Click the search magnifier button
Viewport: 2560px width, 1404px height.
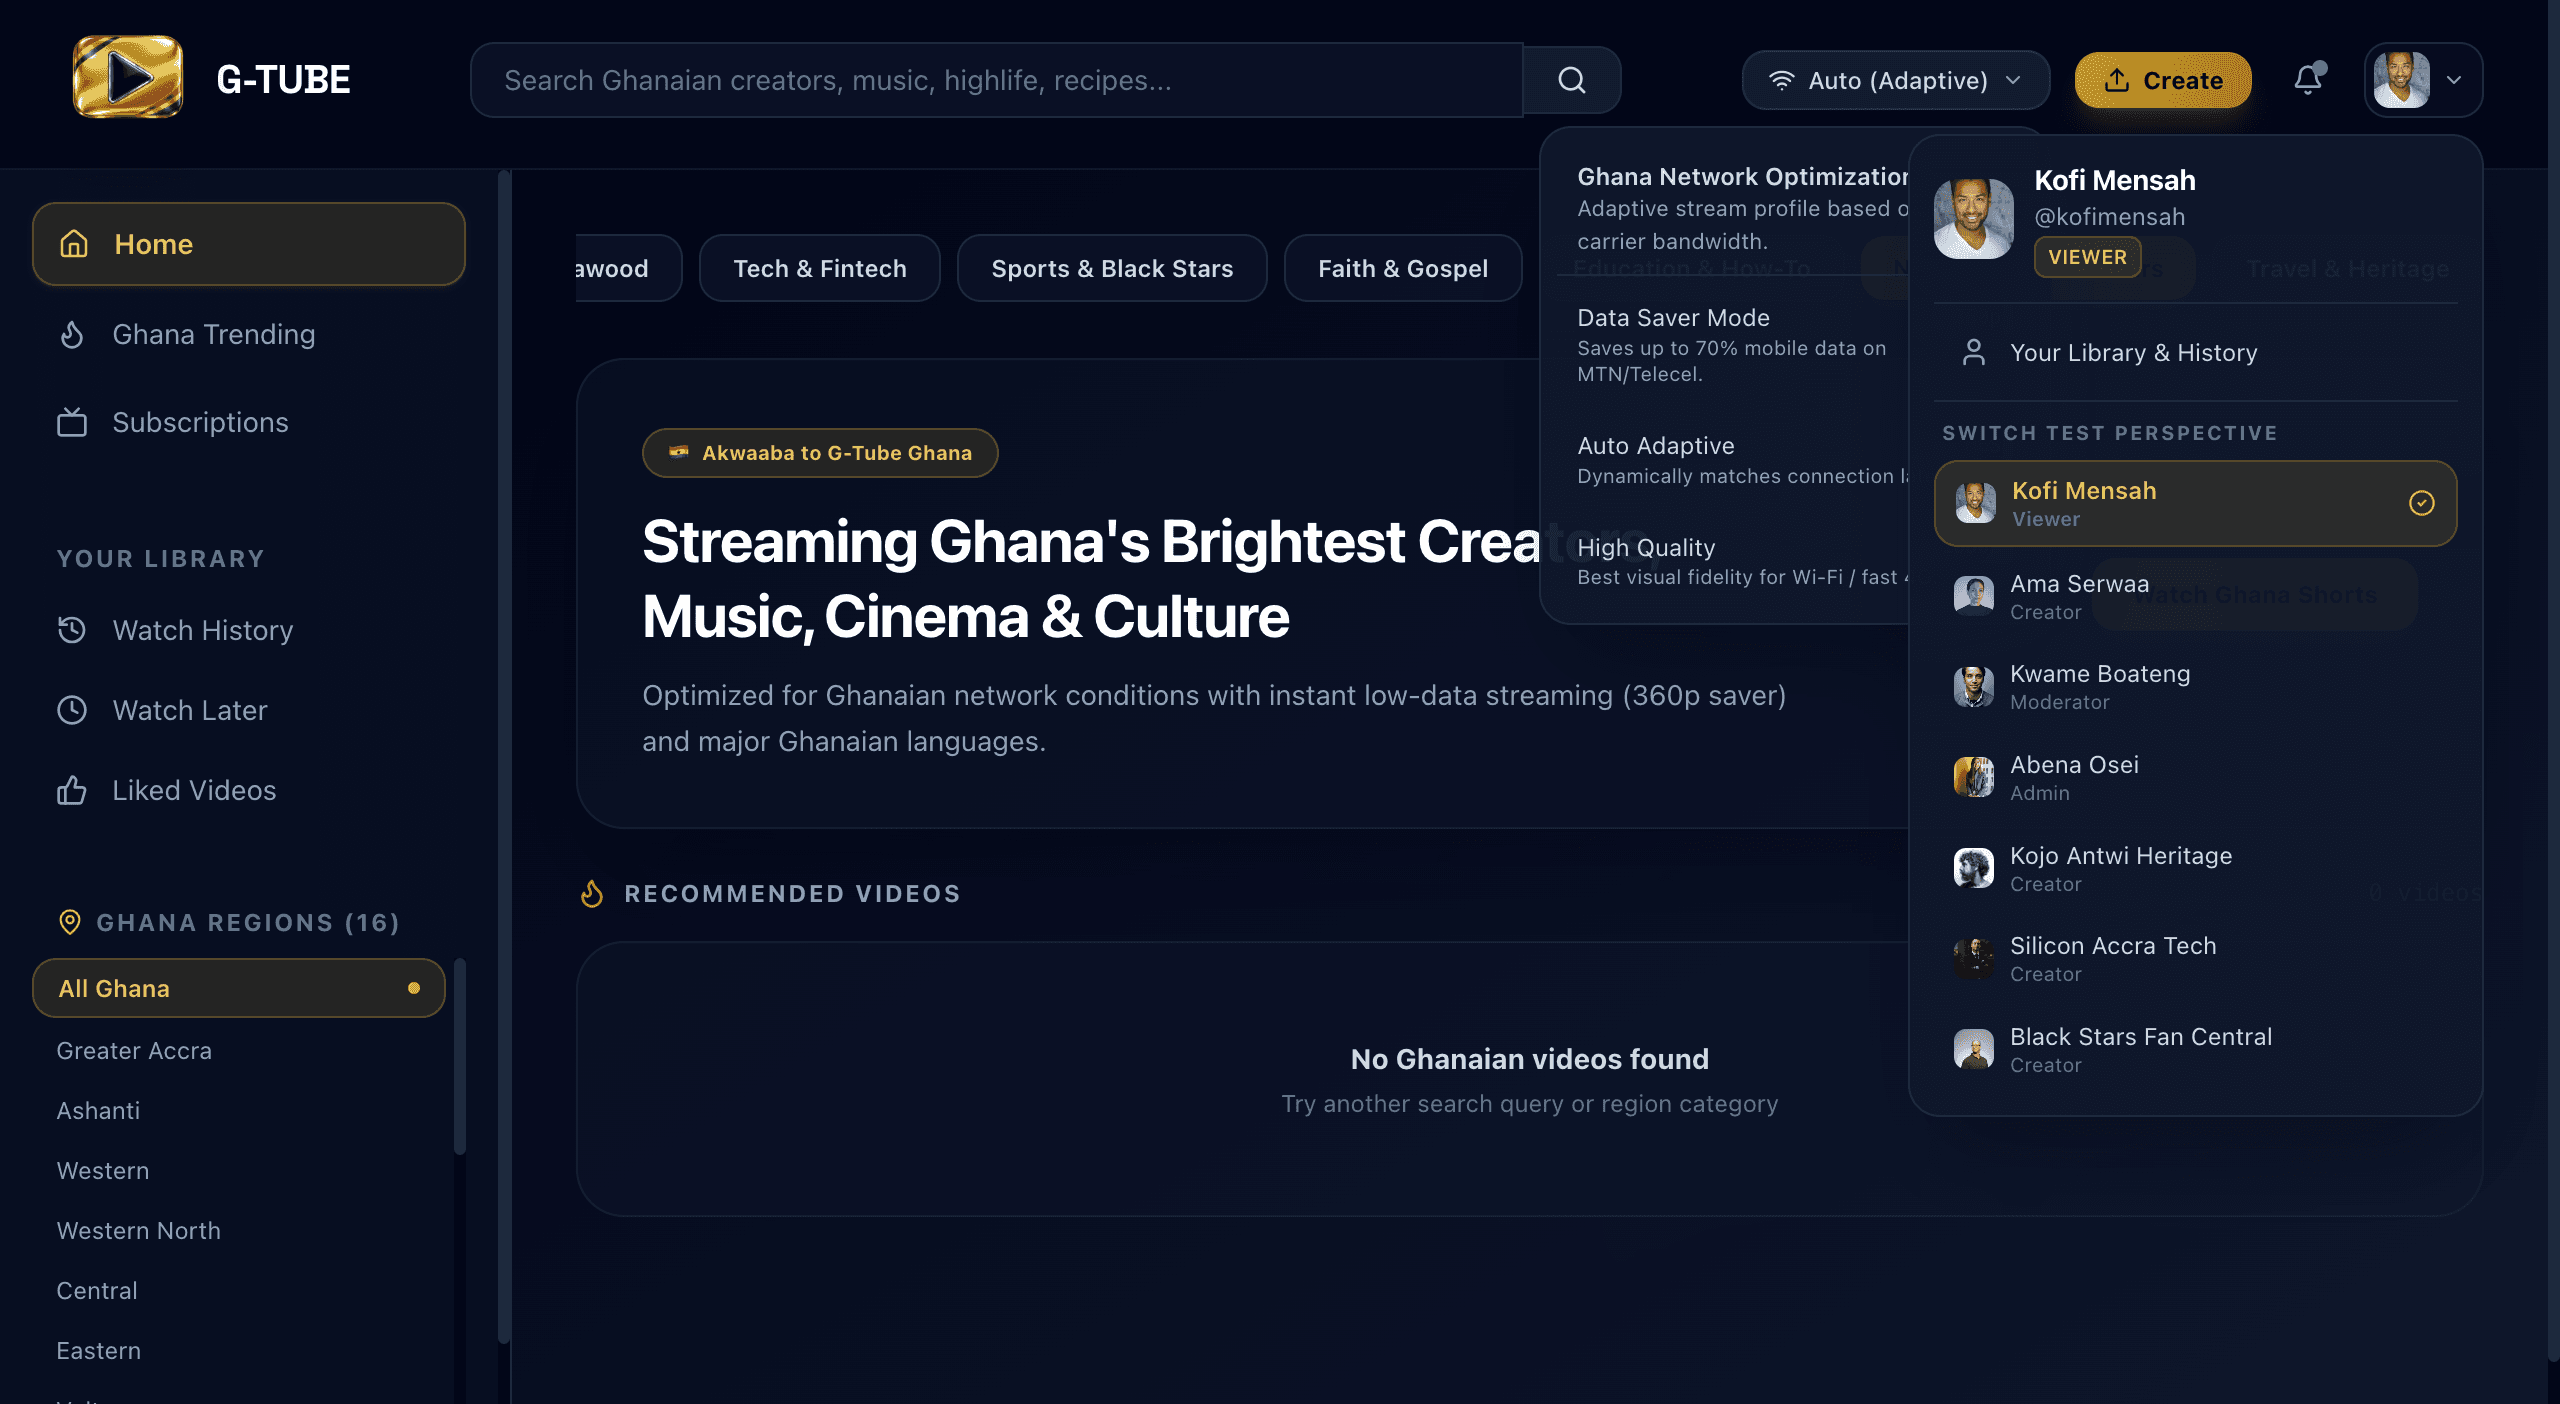1572,80
